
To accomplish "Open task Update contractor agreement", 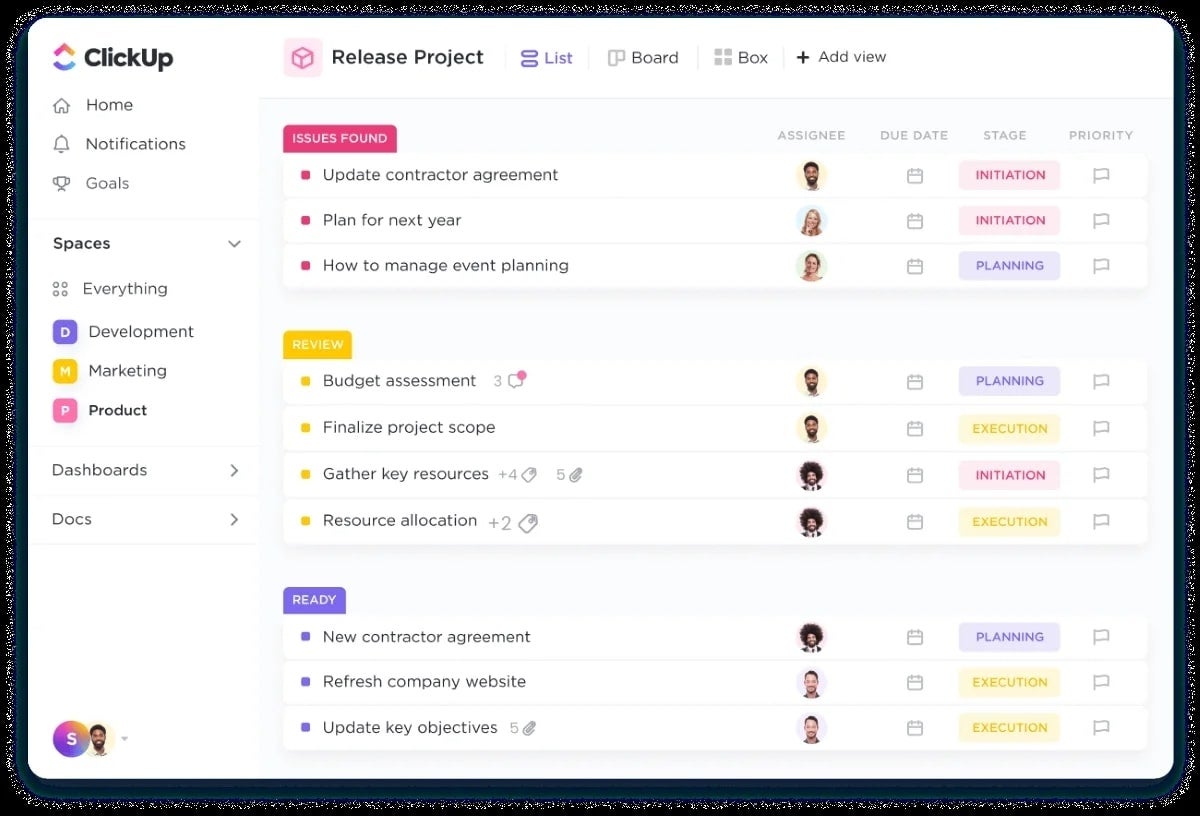I will click(440, 175).
